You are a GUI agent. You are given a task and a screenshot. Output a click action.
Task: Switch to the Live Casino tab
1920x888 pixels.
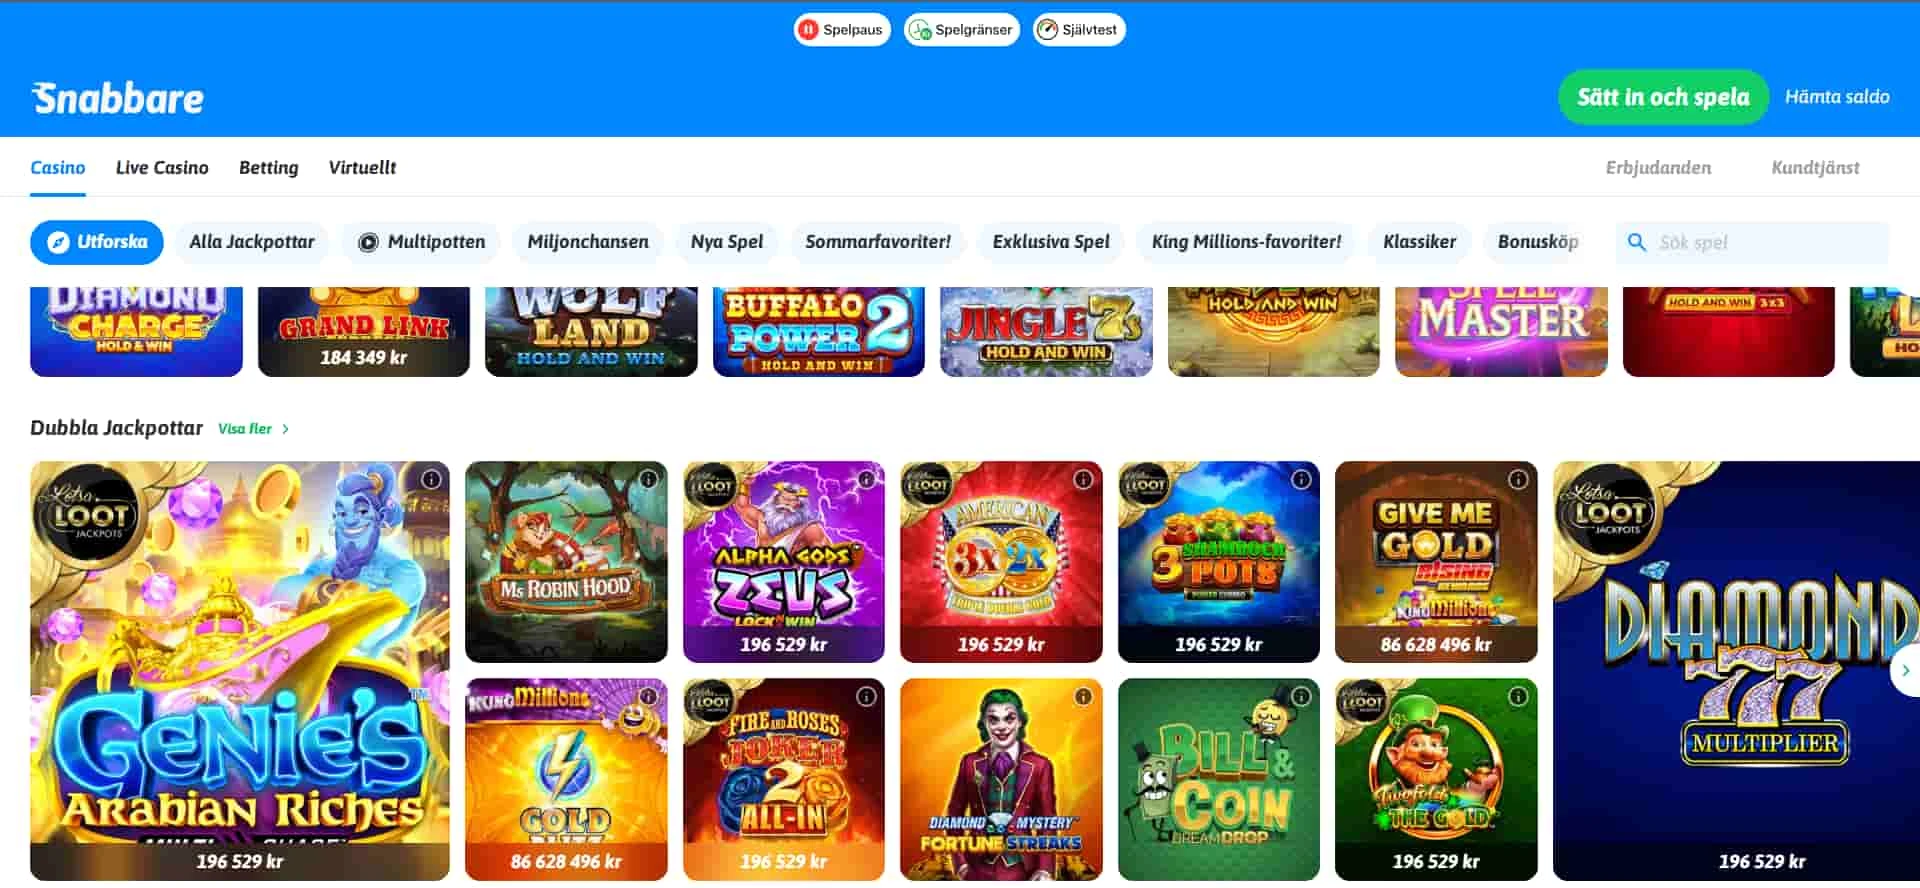162,168
